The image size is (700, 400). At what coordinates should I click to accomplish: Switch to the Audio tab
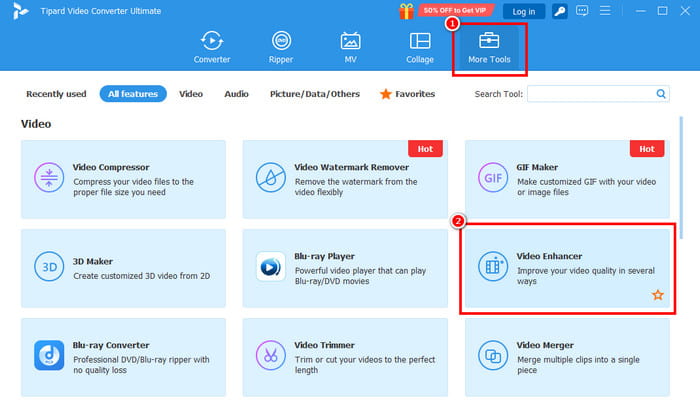pos(236,94)
